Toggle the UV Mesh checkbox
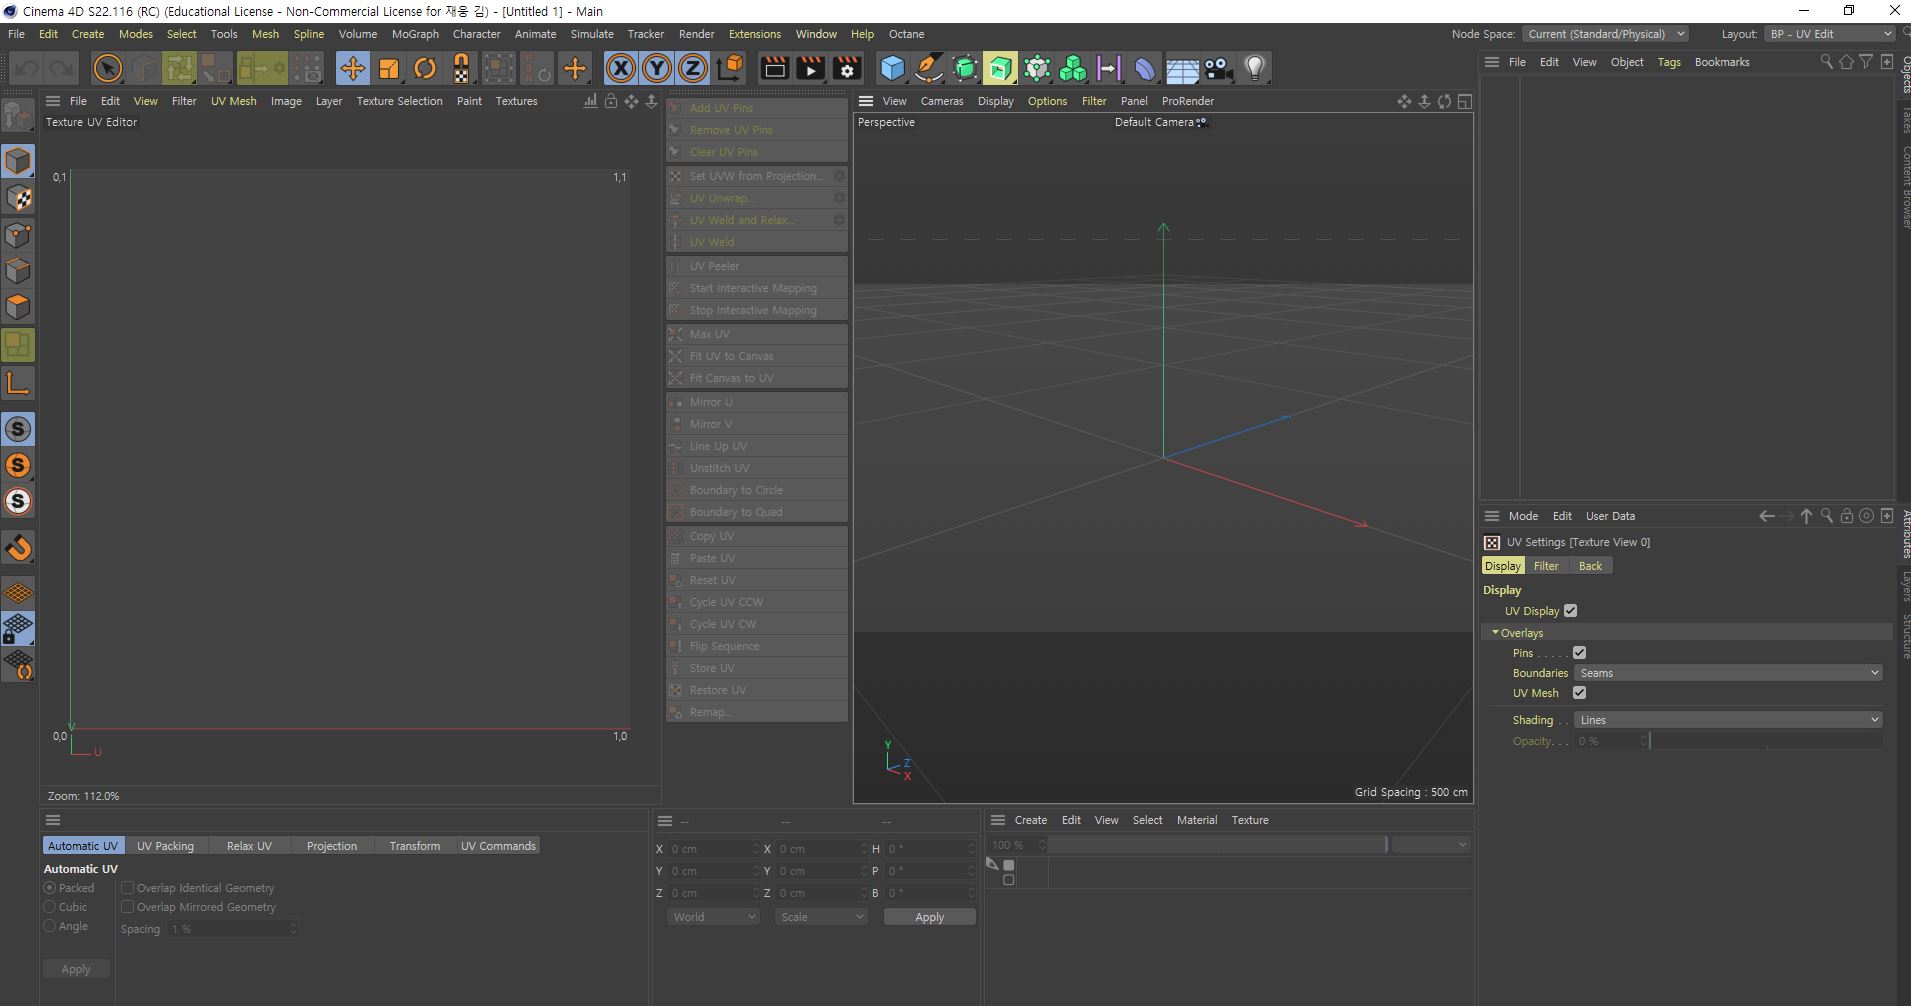Screen dimensions: 1911x1006 1579,693
